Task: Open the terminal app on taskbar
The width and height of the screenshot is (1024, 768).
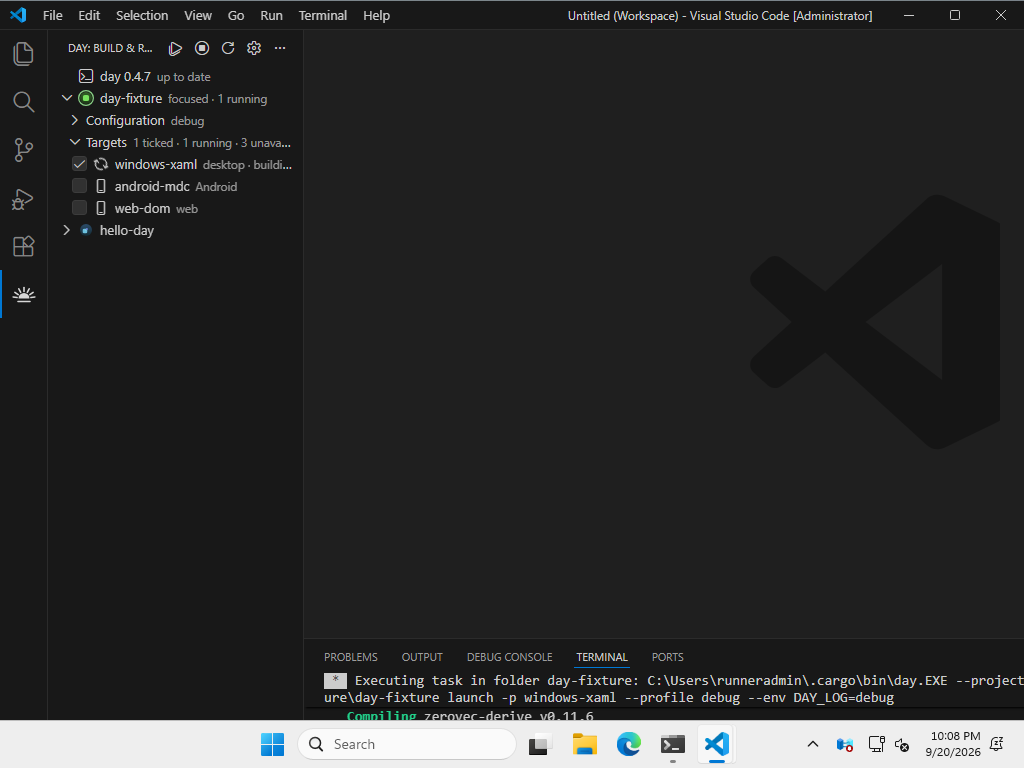Action: (x=673, y=744)
